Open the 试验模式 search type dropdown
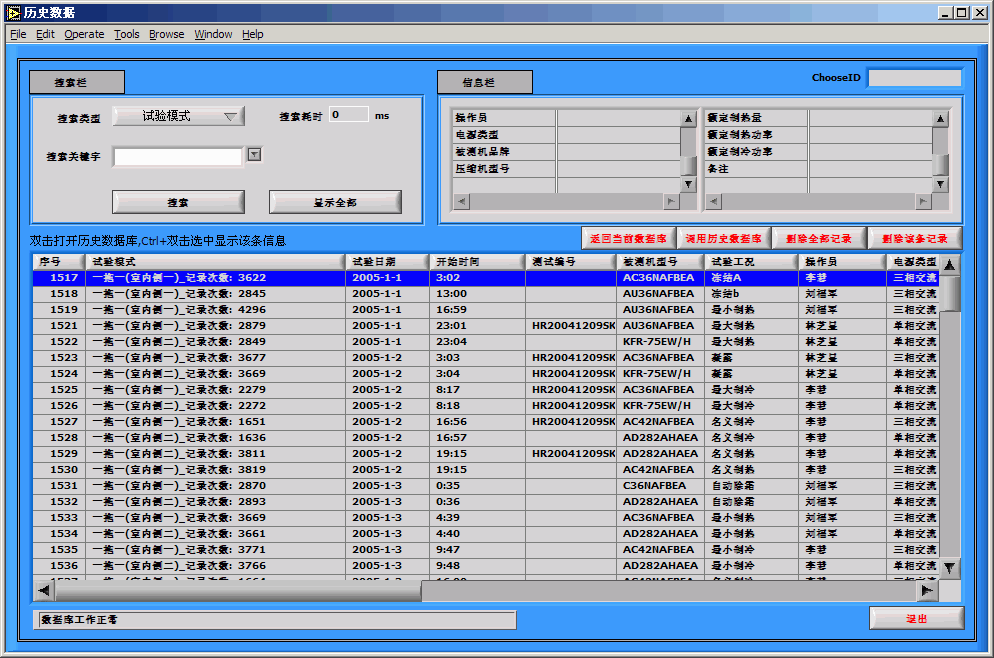The height and width of the screenshot is (658, 994). pyautogui.click(x=178, y=116)
